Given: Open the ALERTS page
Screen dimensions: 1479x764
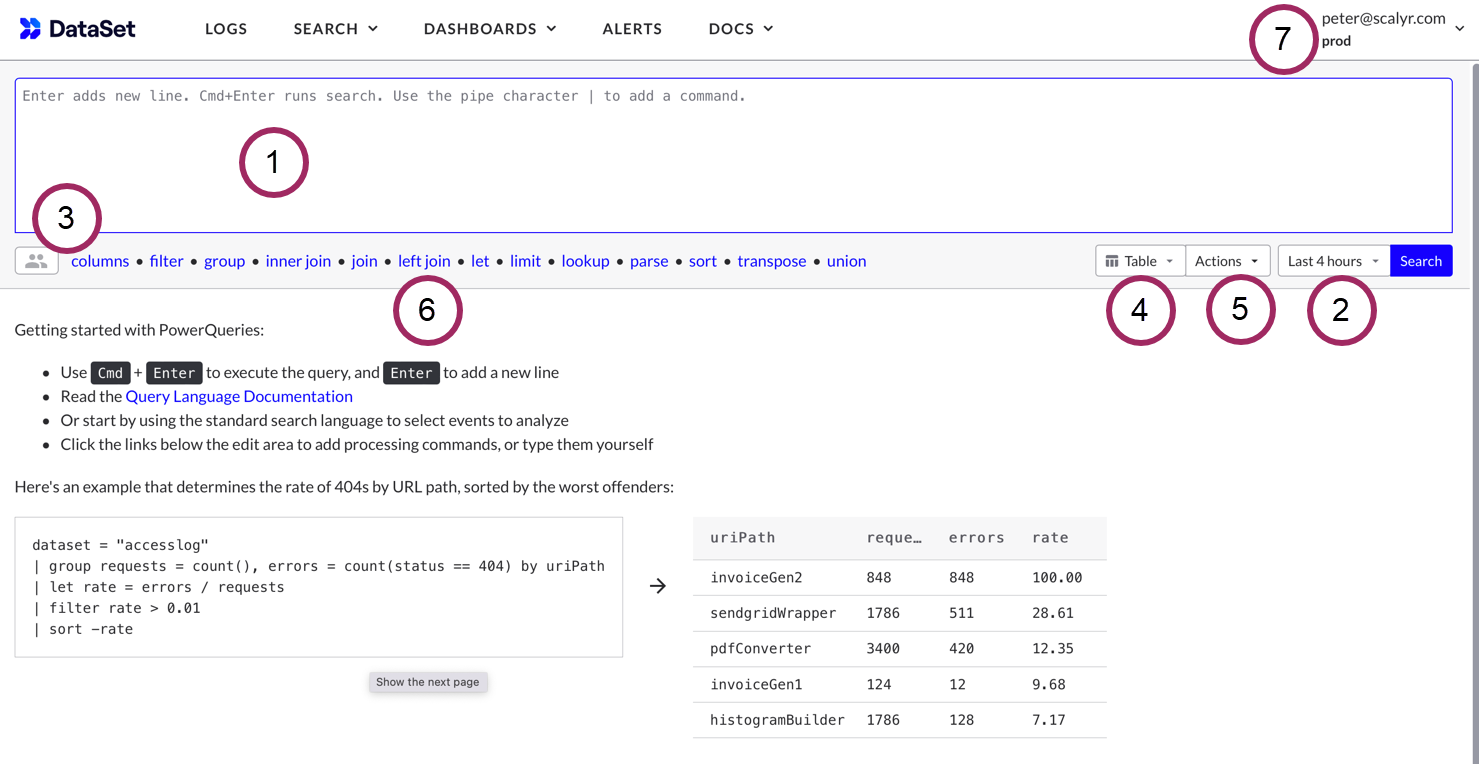Looking at the screenshot, I should tap(632, 29).
